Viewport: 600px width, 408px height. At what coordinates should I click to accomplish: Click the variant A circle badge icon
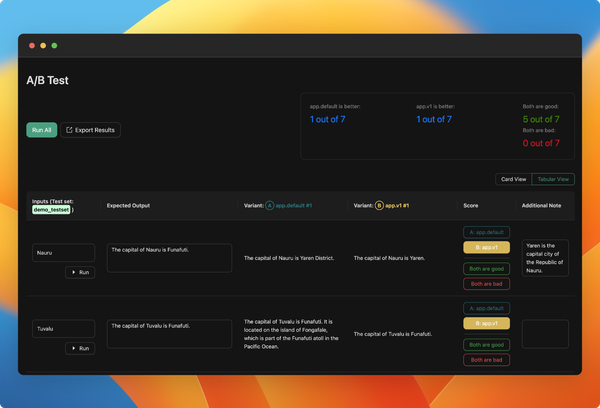[270, 205]
